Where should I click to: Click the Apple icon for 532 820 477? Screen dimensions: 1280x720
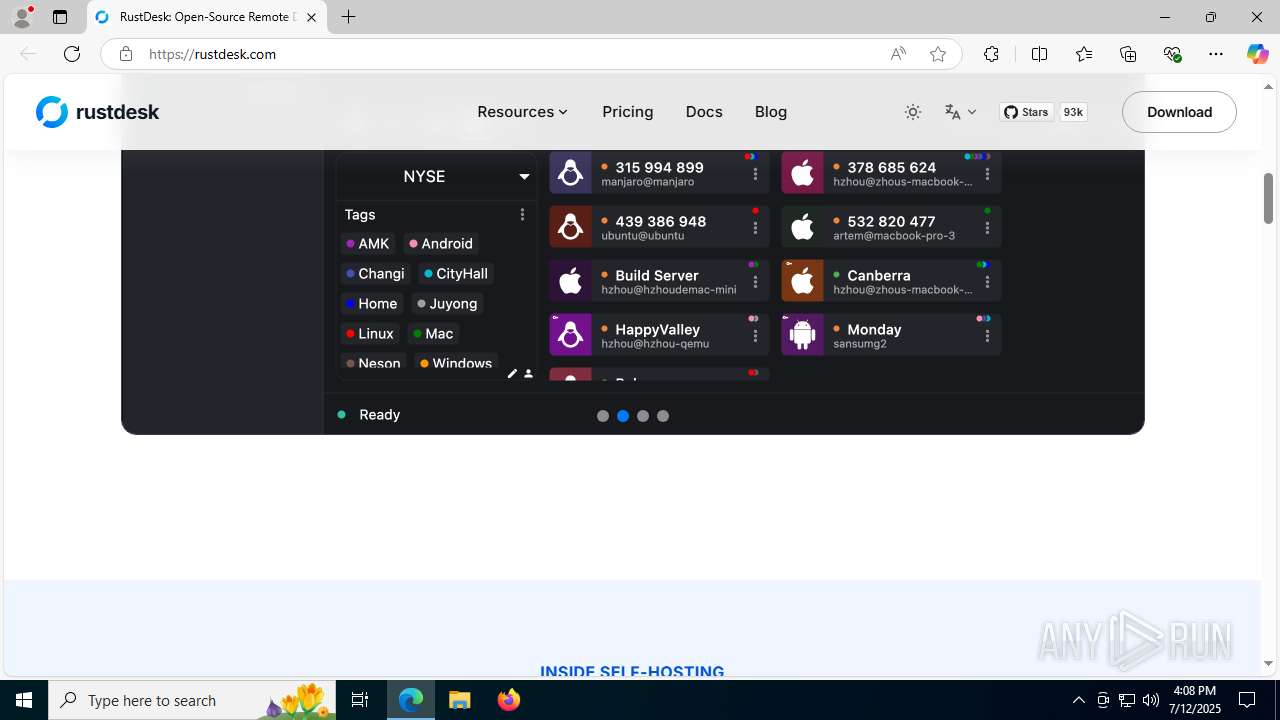[802, 227]
